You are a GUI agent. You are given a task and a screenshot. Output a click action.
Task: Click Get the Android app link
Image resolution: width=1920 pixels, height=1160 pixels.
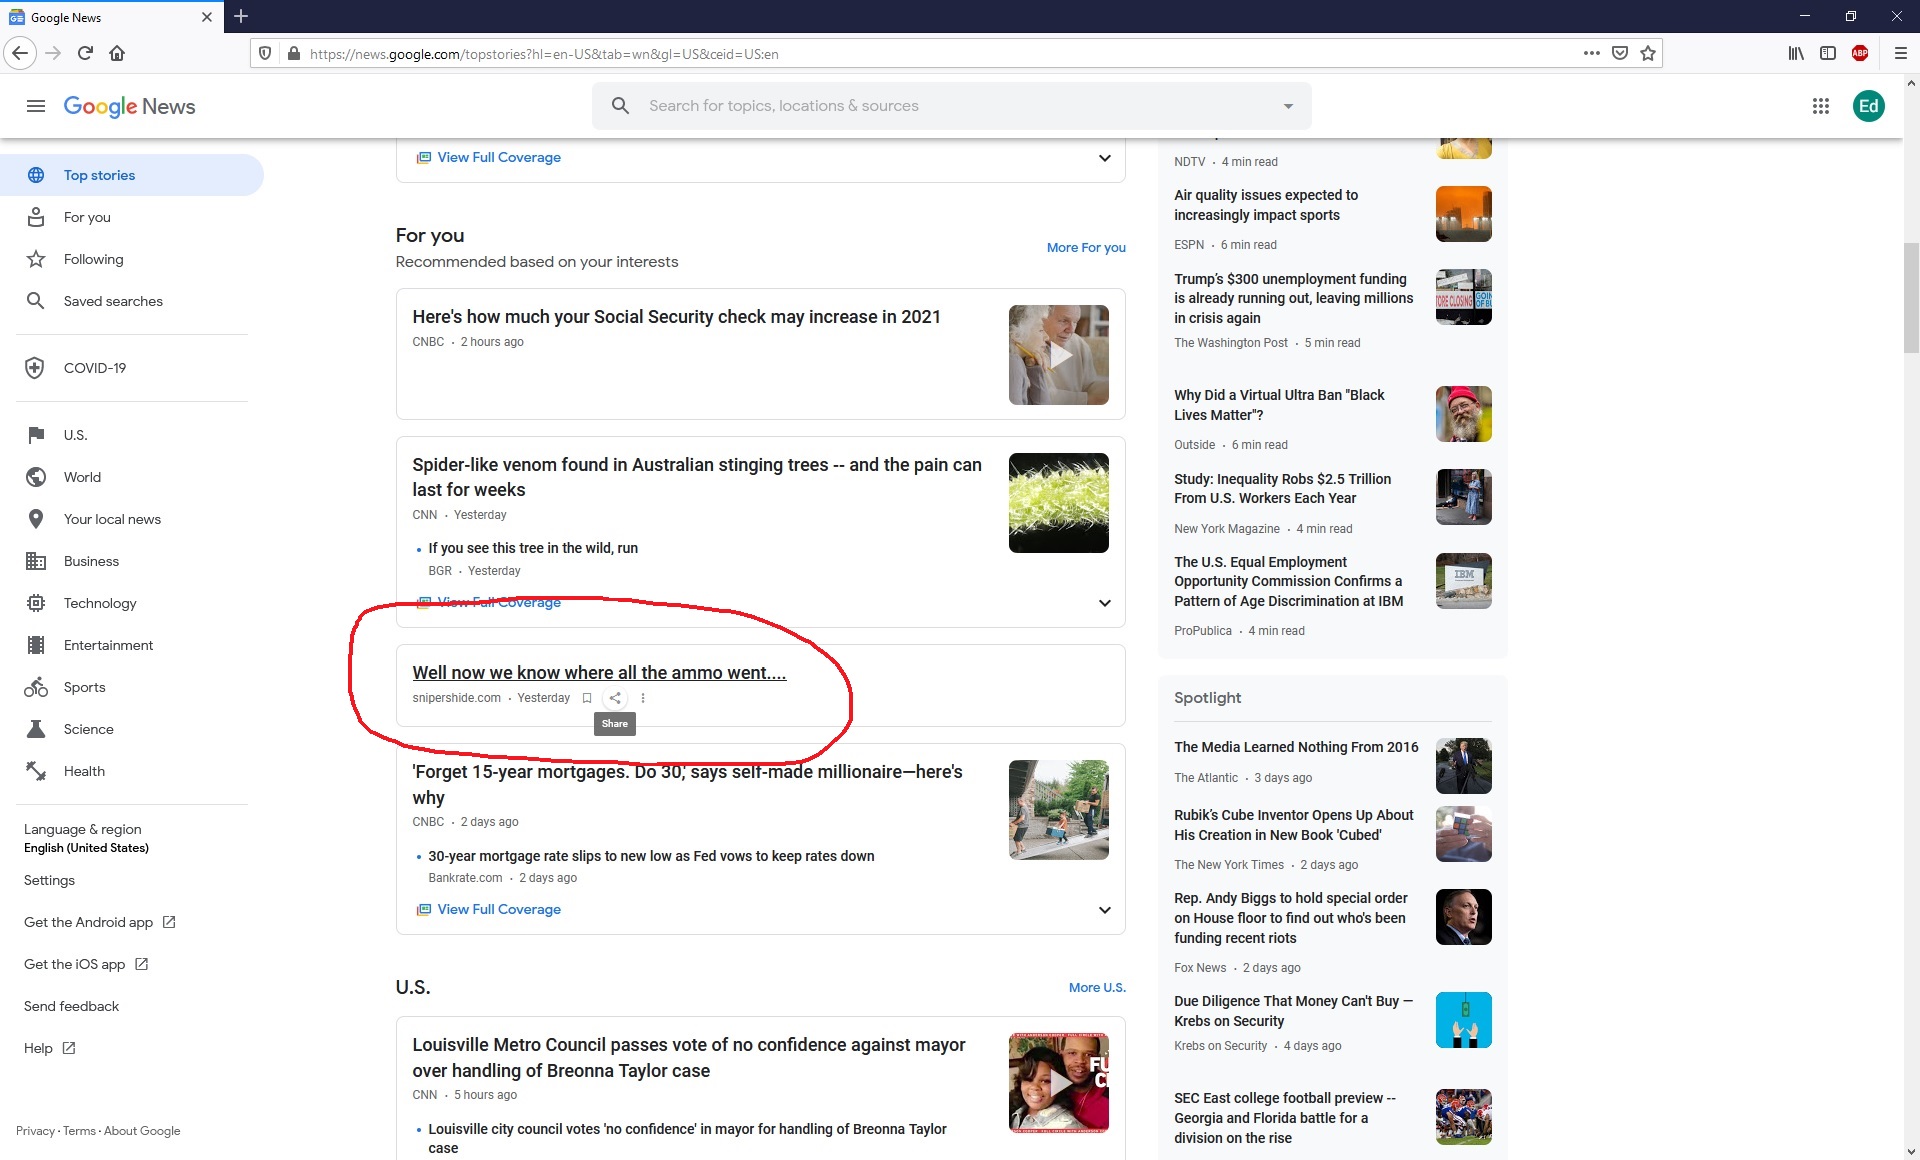tap(99, 922)
